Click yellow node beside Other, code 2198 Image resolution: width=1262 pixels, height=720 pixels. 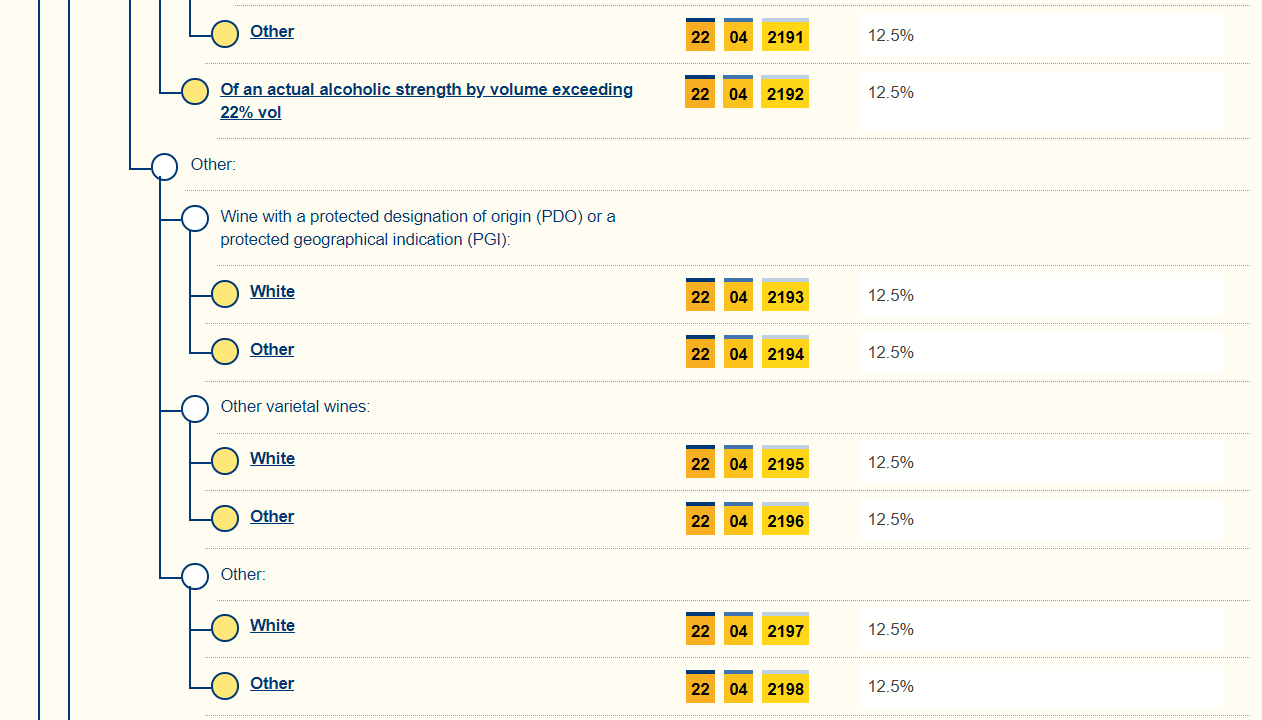pyautogui.click(x=225, y=686)
